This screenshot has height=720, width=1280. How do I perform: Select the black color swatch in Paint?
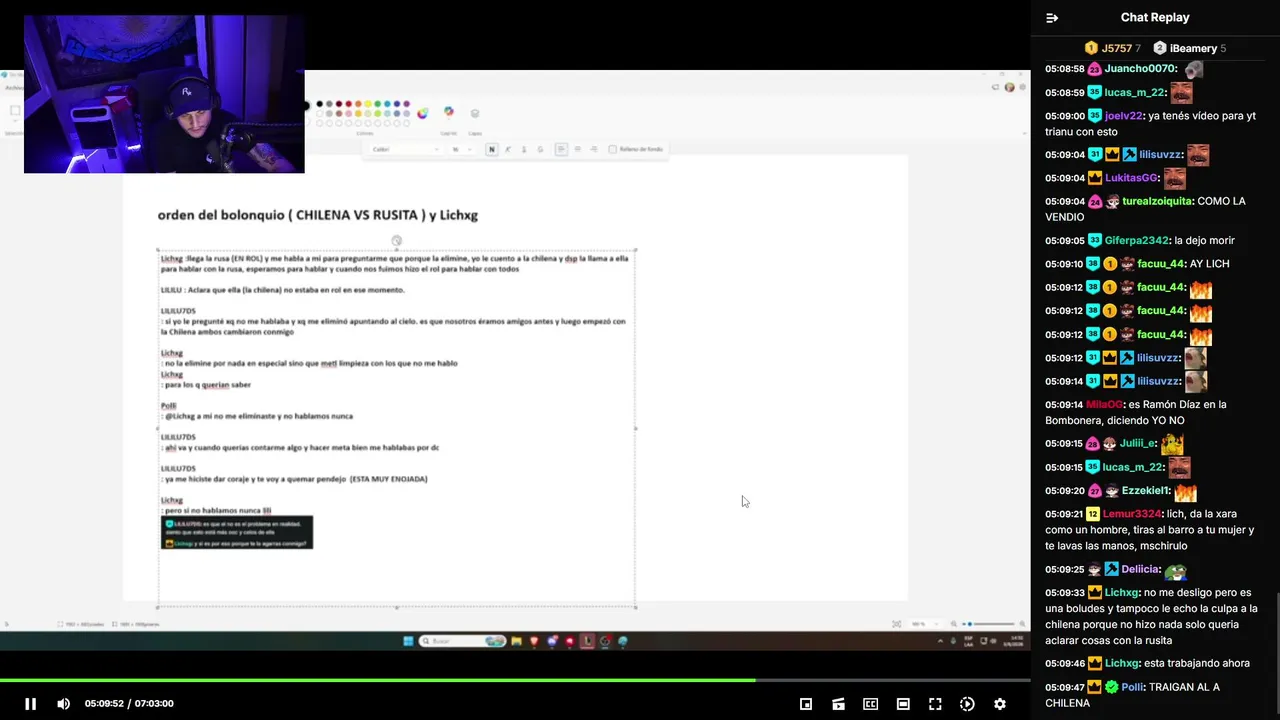click(320, 104)
